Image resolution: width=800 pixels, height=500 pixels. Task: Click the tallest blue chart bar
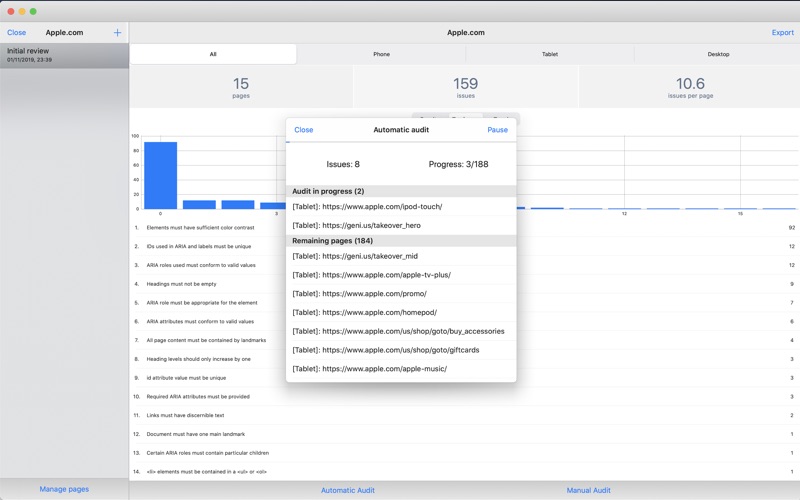pos(160,176)
